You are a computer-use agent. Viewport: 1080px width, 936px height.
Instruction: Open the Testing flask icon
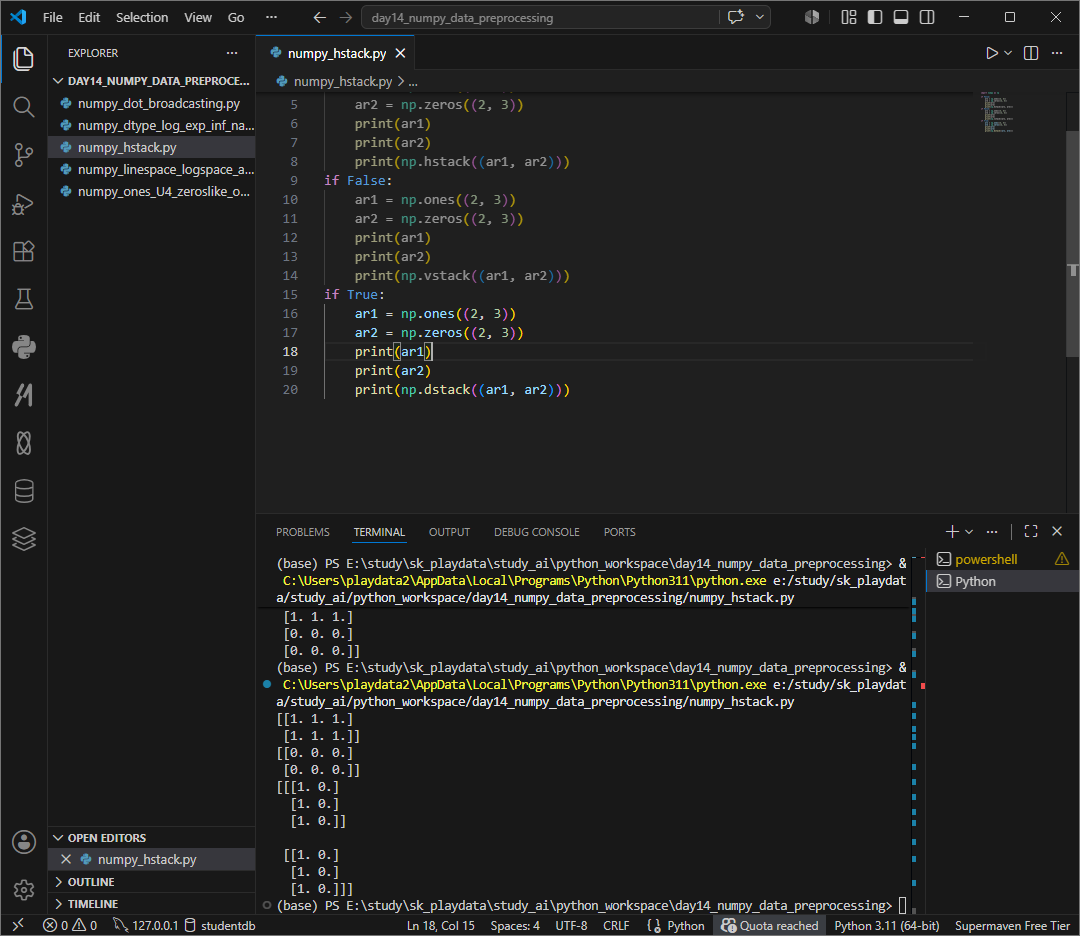click(23, 299)
